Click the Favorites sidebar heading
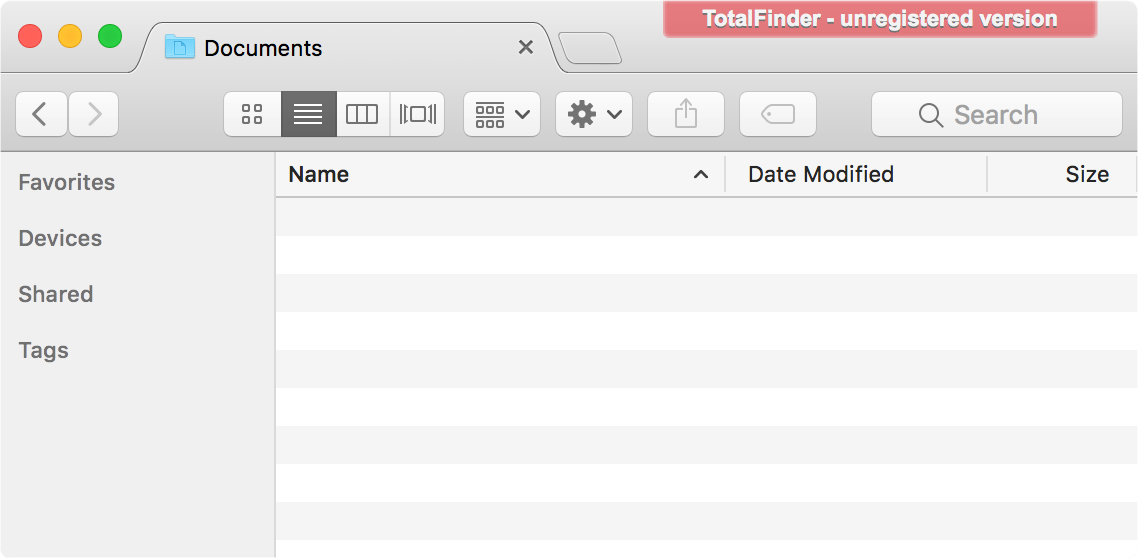 click(67, 182)
